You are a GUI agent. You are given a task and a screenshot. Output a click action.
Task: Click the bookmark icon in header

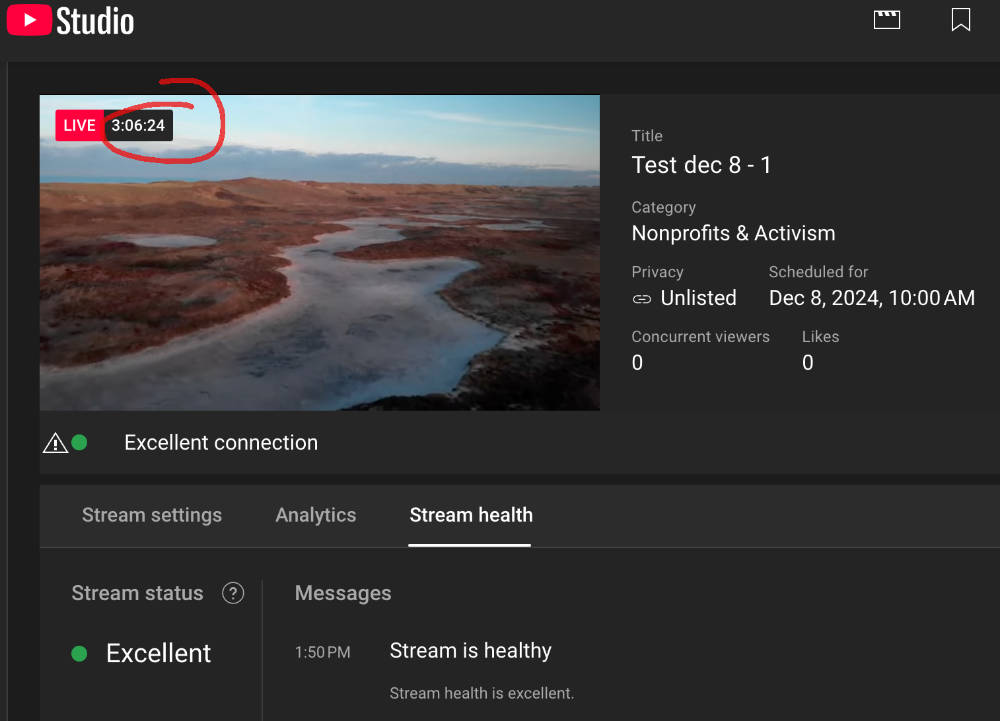(961, 19)
